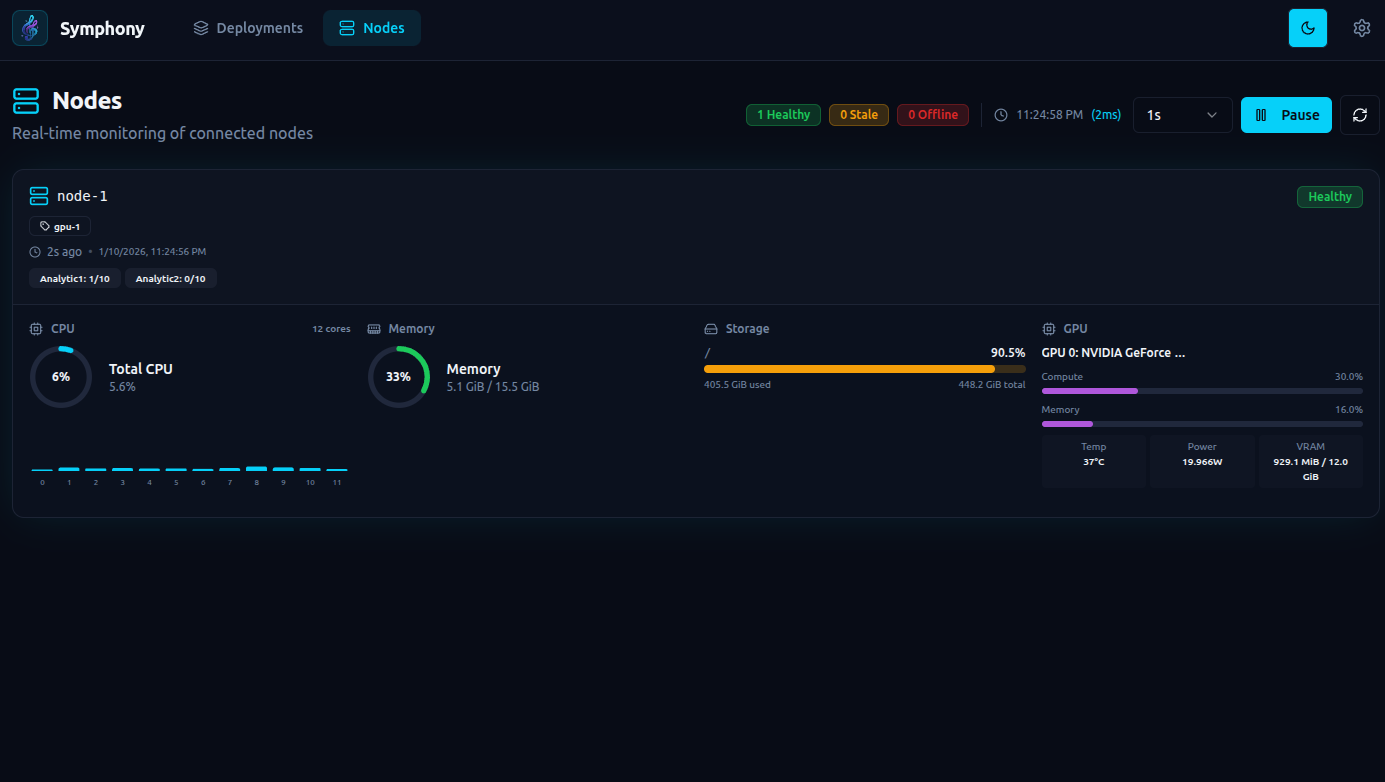Click the 90.5% storage percentage

tap(1008, 353)
